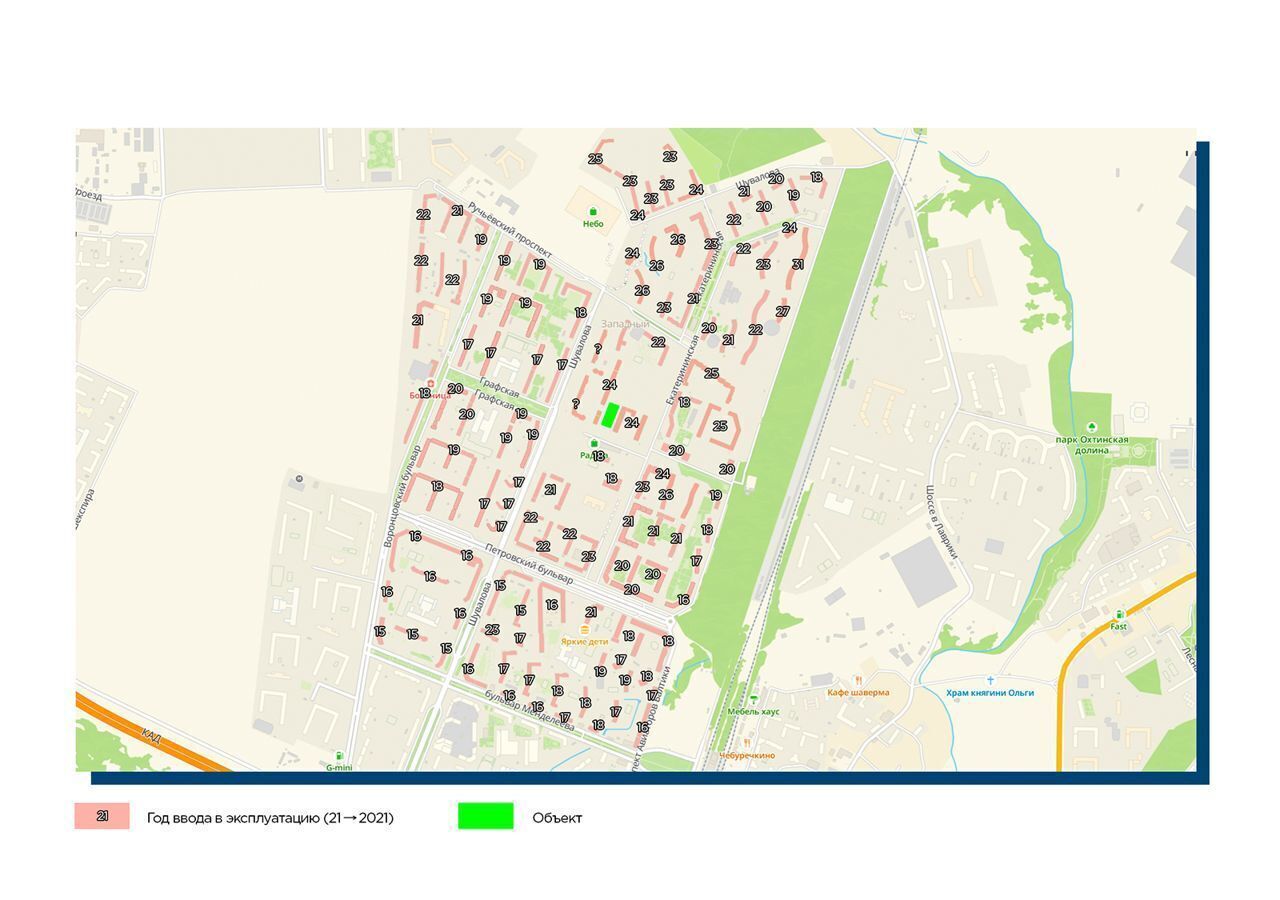Click the Мебель хаус store icon
Viewport: 1280px width, 900px height.
click(x=753, y=699)
